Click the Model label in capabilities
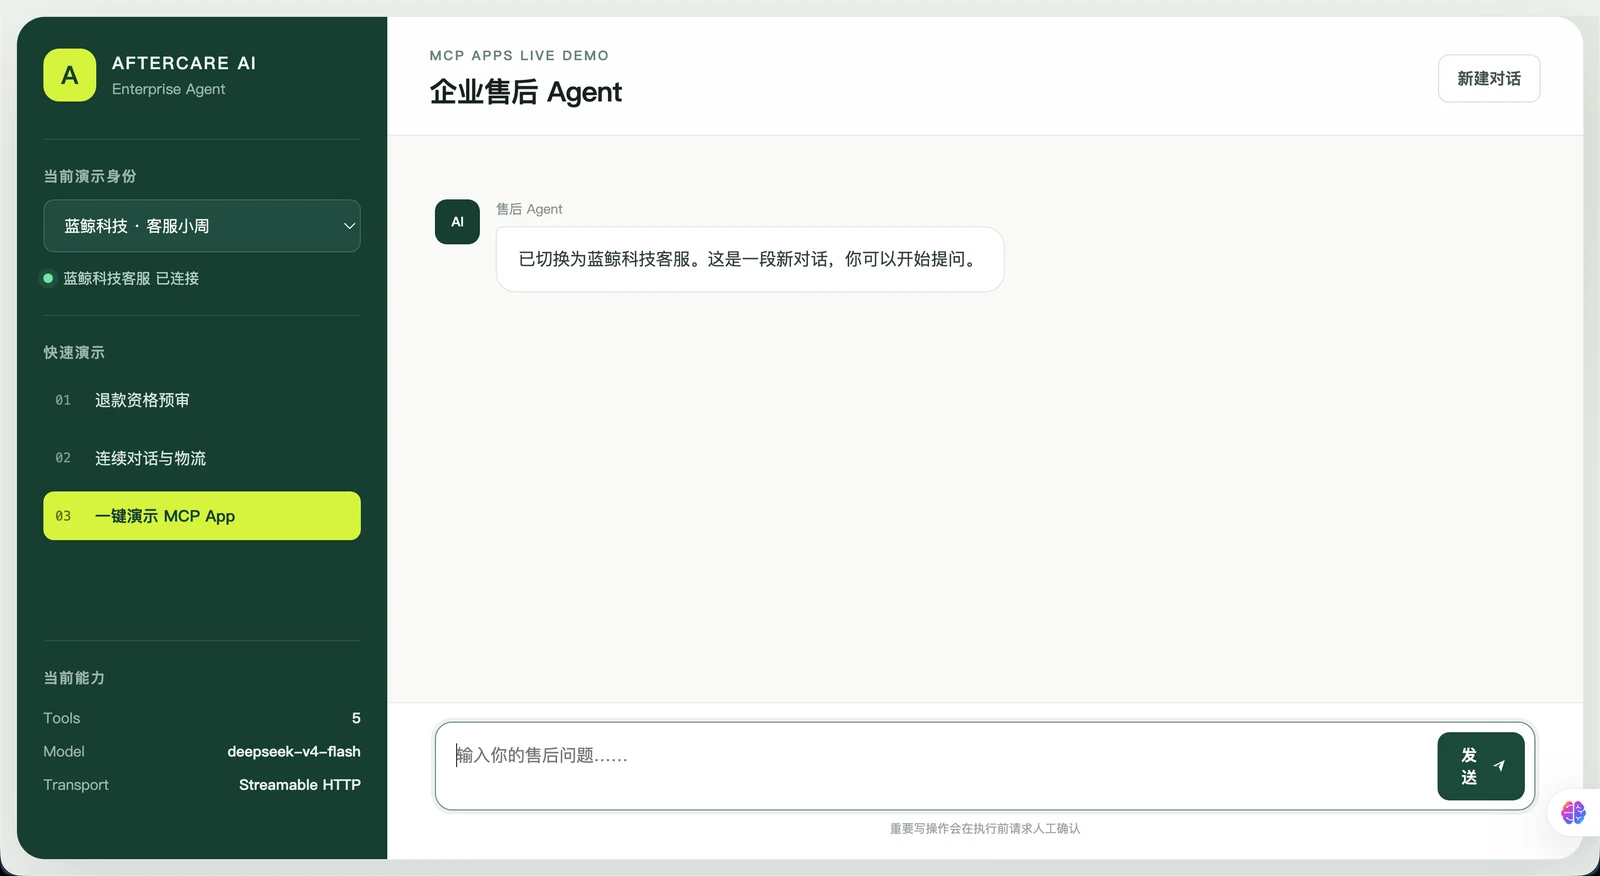This screenshot has height=876, width=1600. [64, 751]
